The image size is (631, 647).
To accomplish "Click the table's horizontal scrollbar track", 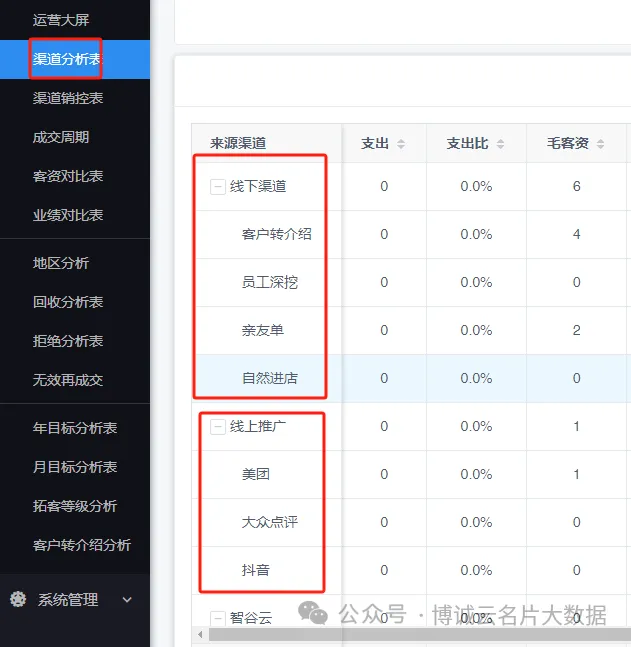I will click(420, 634).
